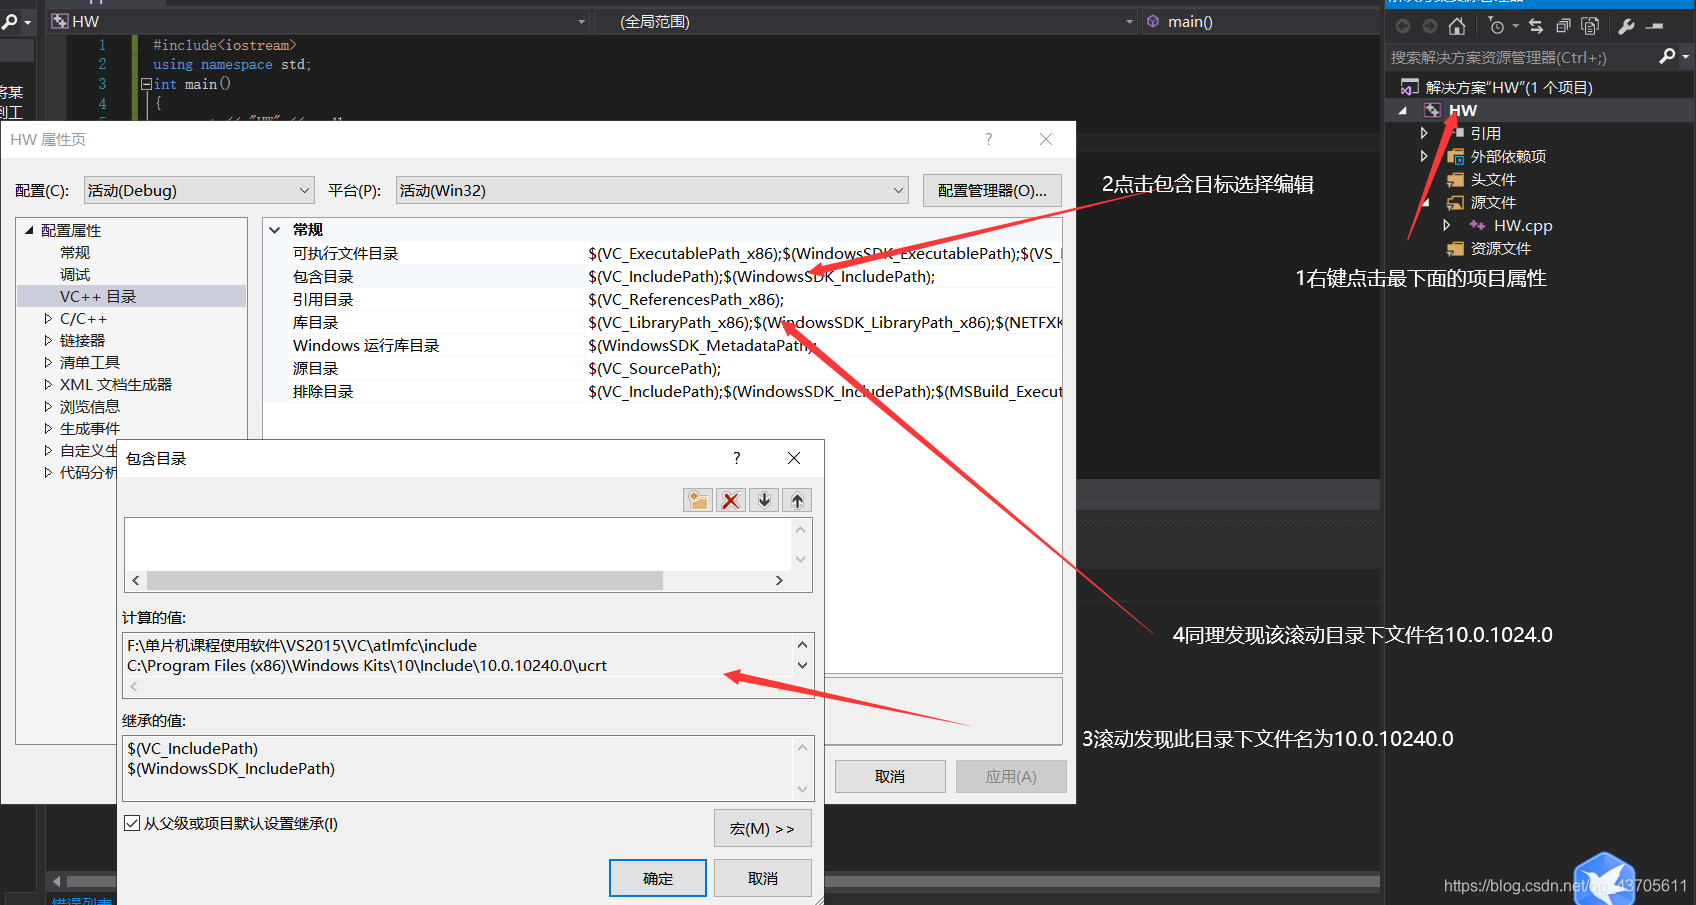Open Properties wrench icon in Solution Explorer

[x=1627, y=26]
